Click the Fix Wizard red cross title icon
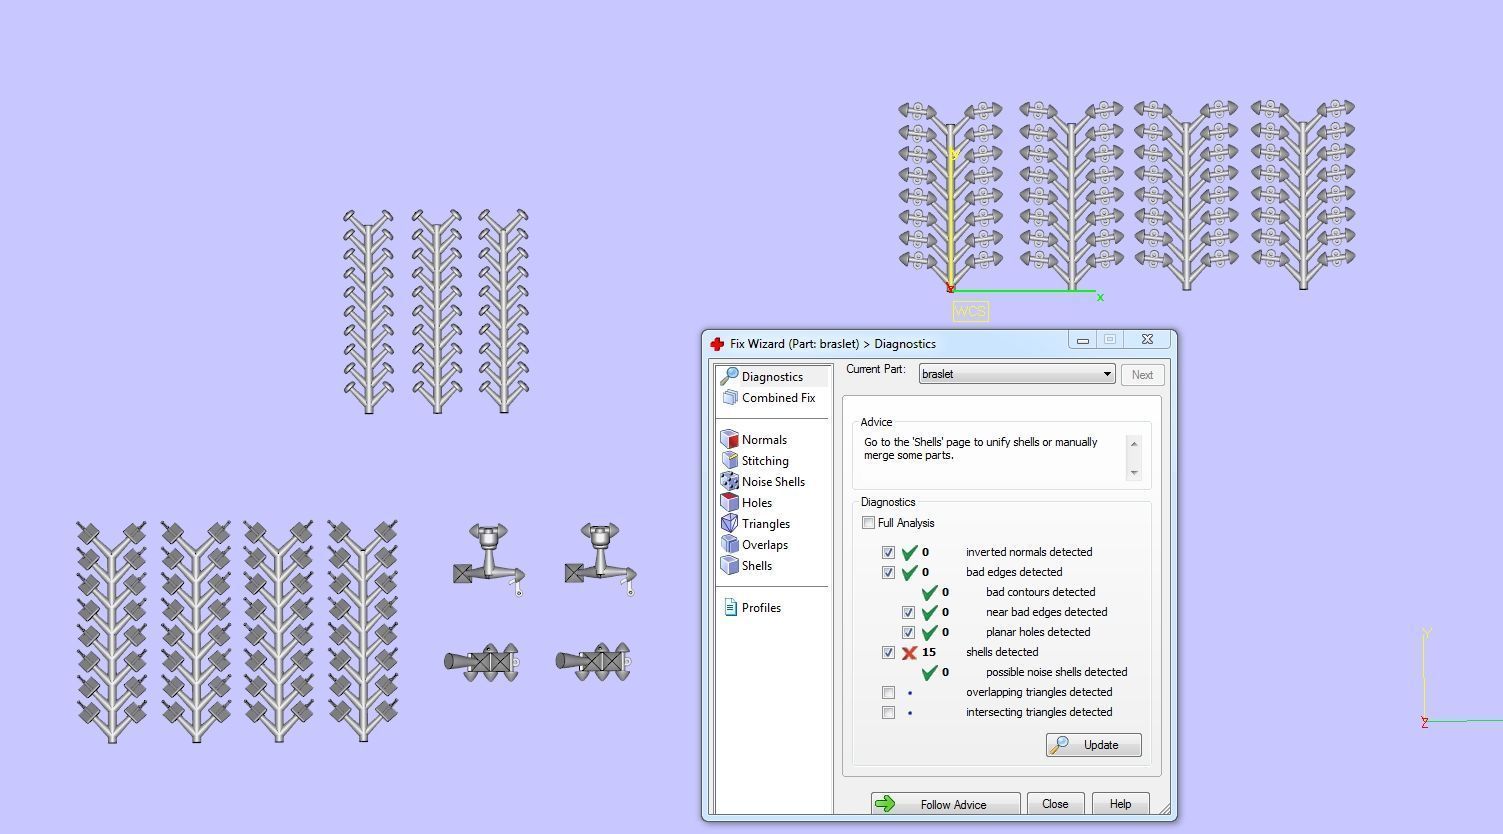The width and height of the screenshot is (1503, 834). coord(716,343)
